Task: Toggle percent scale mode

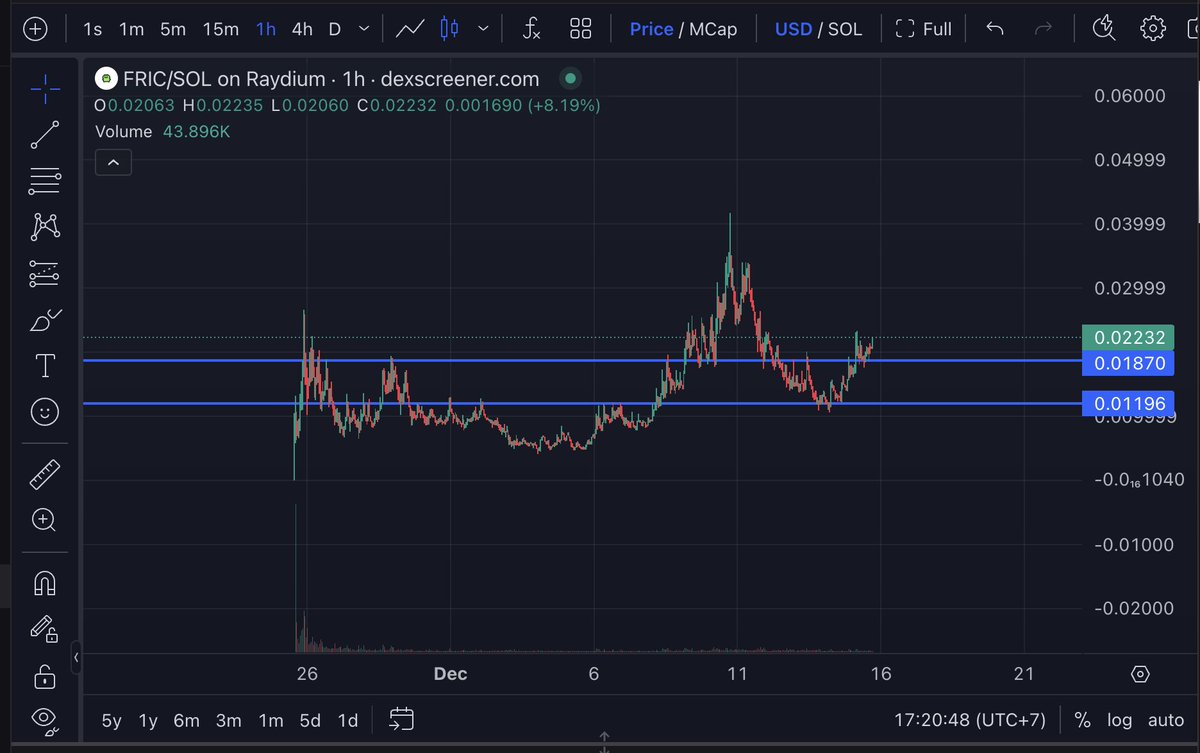Action: [1082, 720]
